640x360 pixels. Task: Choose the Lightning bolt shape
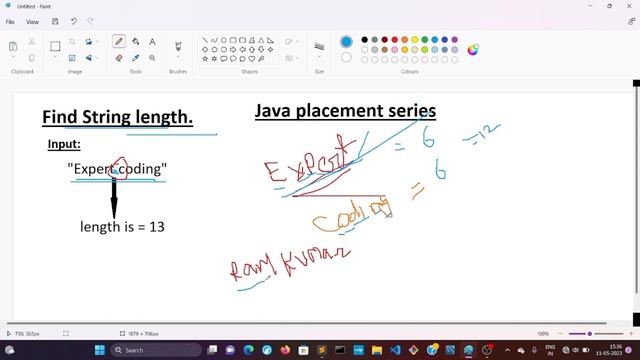click(x=261, y=59)
